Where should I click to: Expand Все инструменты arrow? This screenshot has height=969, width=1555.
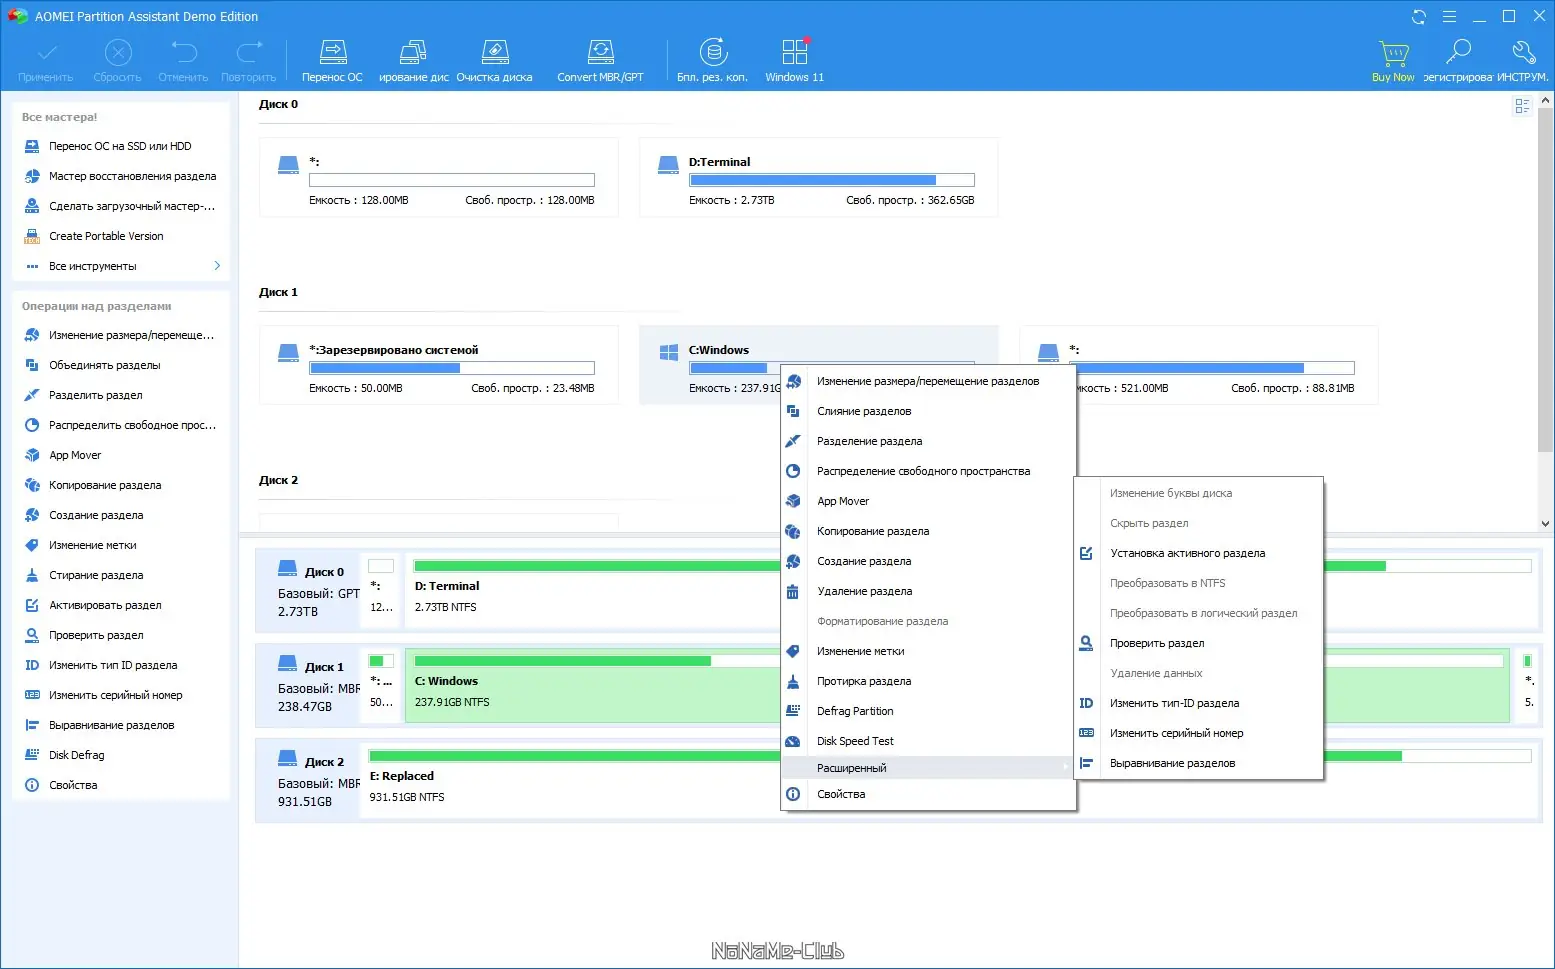(217, 266)
